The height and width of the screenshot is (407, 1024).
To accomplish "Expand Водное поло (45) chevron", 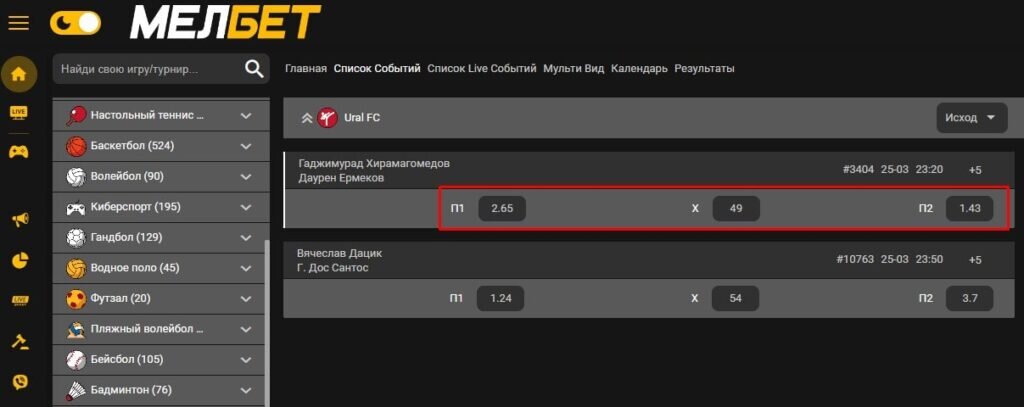I will pyautogui.click(x=246, y=268).
